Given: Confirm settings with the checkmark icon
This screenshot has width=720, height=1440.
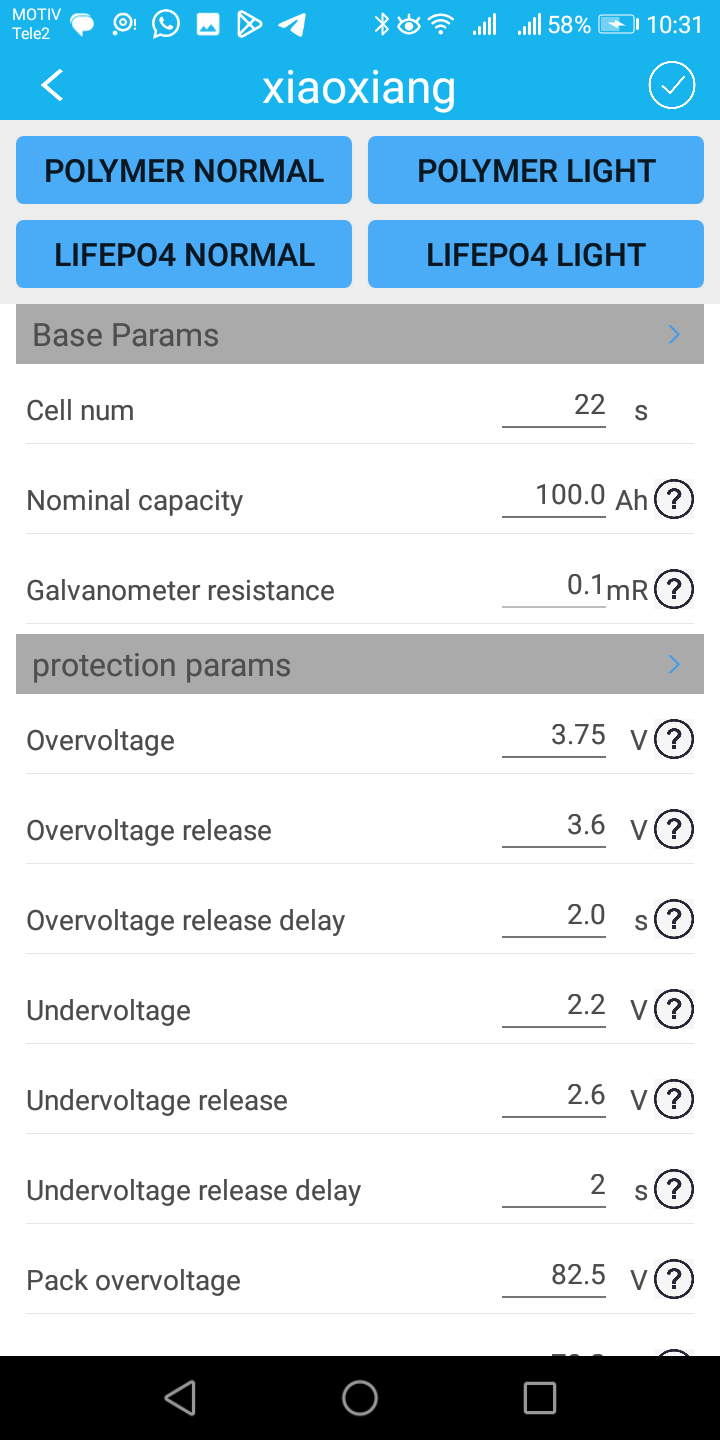Looking at the screenshot, I should point(672,86).
